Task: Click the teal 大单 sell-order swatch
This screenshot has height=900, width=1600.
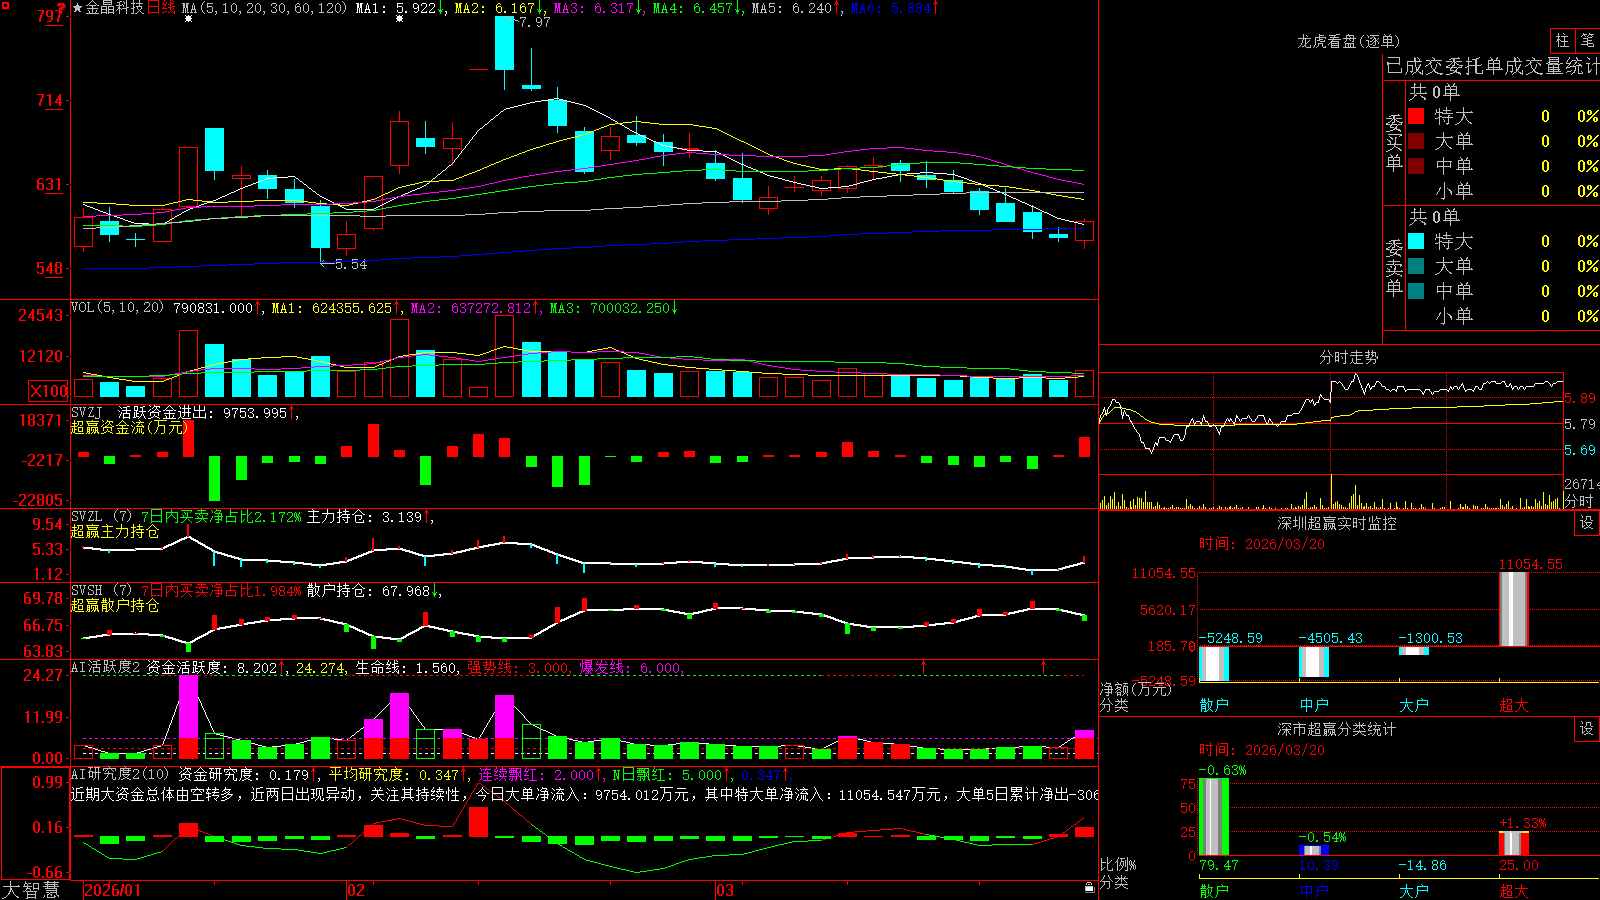Action: point(1416,266)
